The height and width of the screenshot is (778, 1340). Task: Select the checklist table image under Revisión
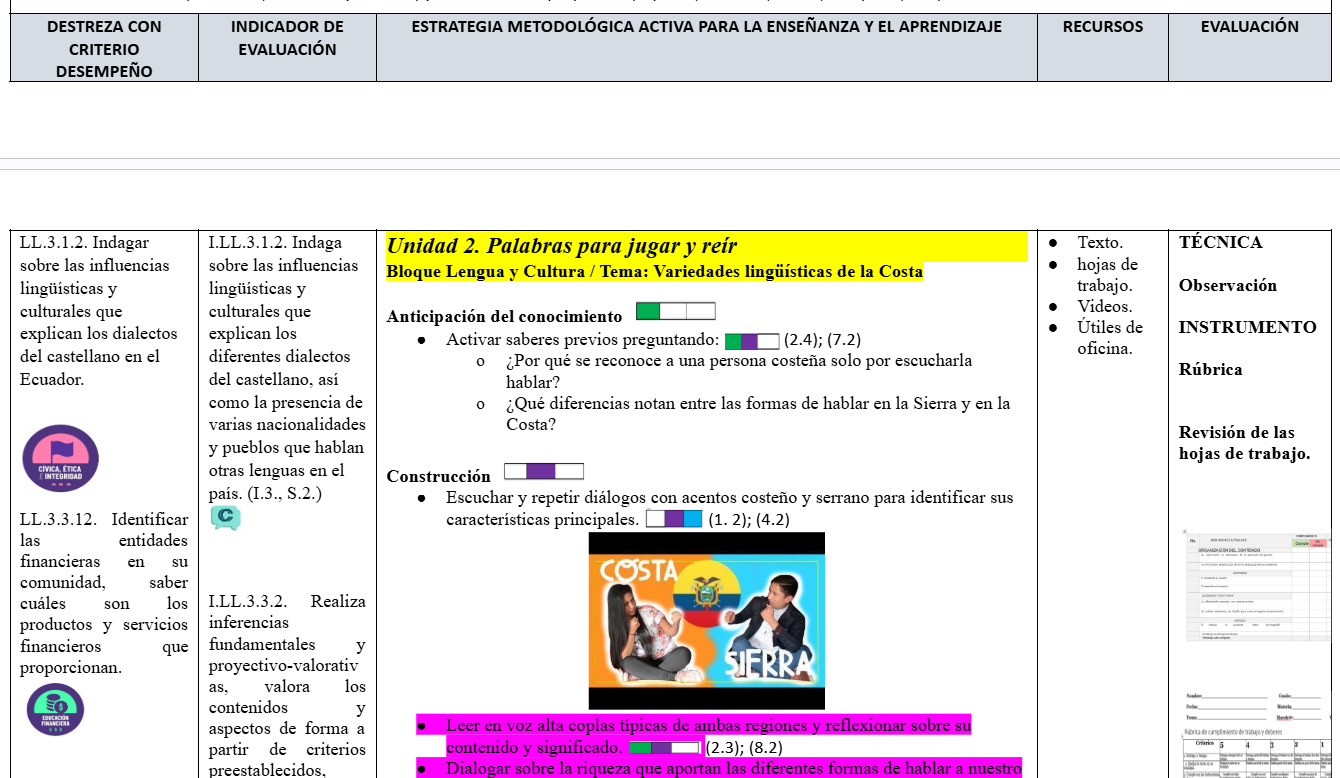pos(1258,587)
